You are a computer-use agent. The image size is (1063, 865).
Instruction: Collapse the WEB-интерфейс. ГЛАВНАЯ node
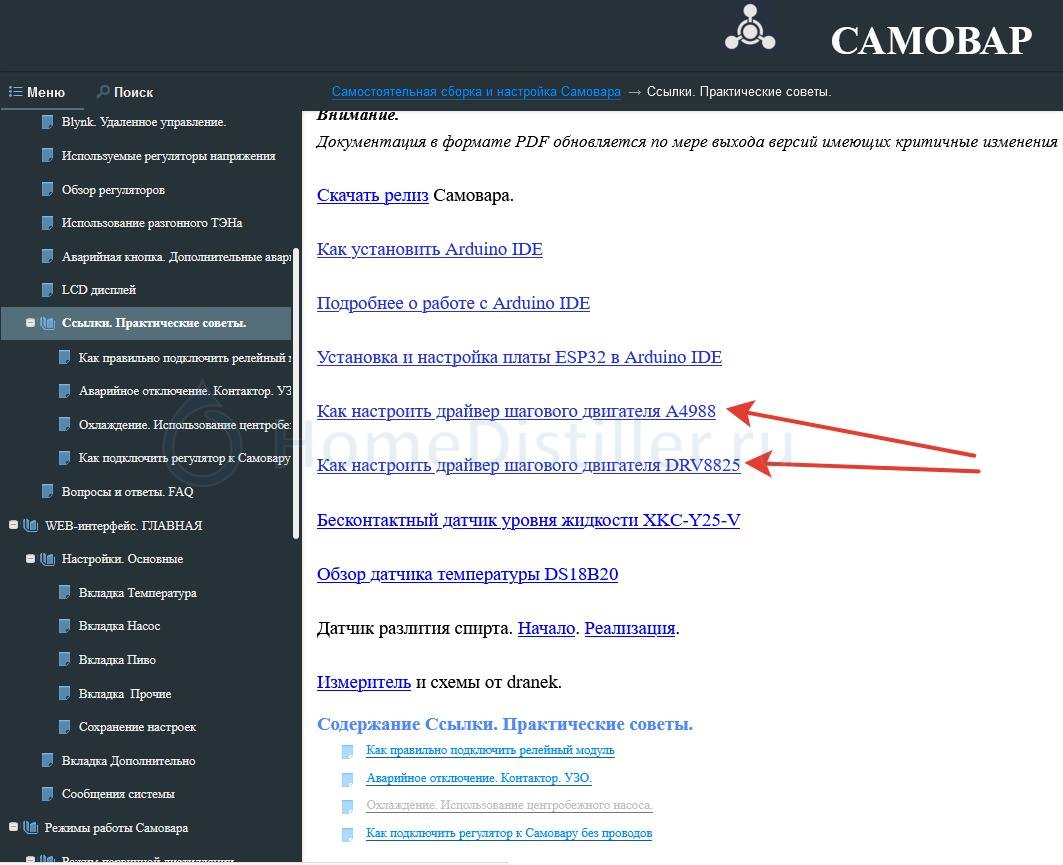[14, 525]
